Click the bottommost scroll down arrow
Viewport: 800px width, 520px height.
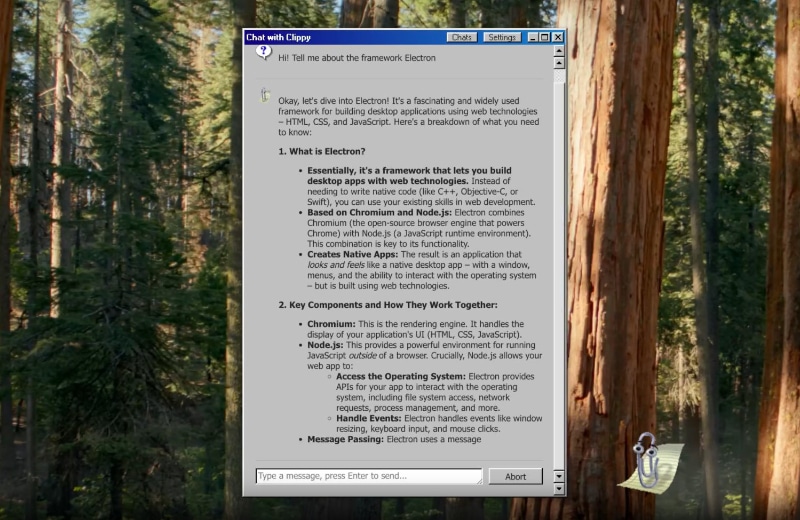click(x=558, y=487)
